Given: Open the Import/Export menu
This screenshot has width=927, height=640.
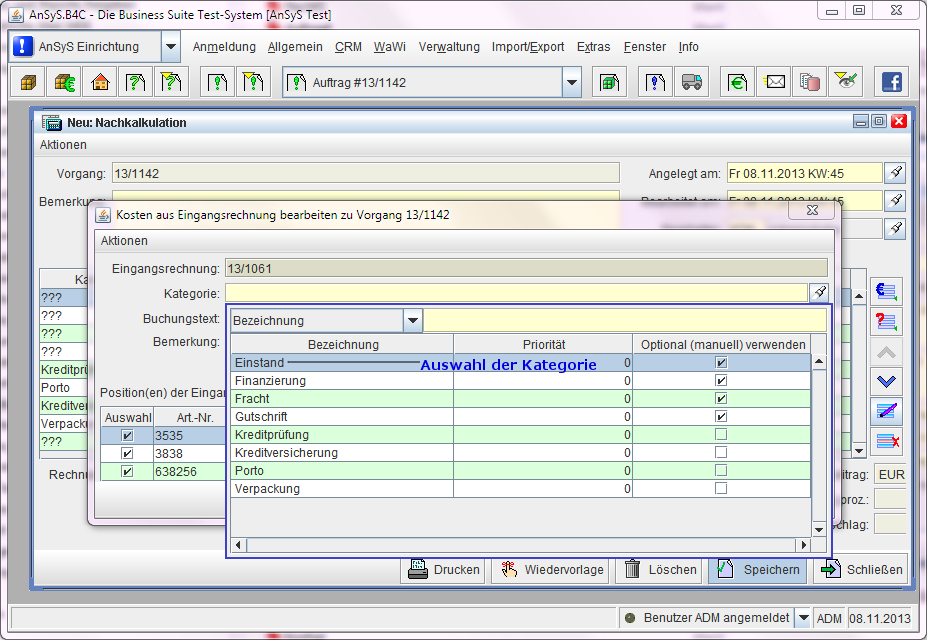Looking at the screenshot, I should [x=528, y=47].
